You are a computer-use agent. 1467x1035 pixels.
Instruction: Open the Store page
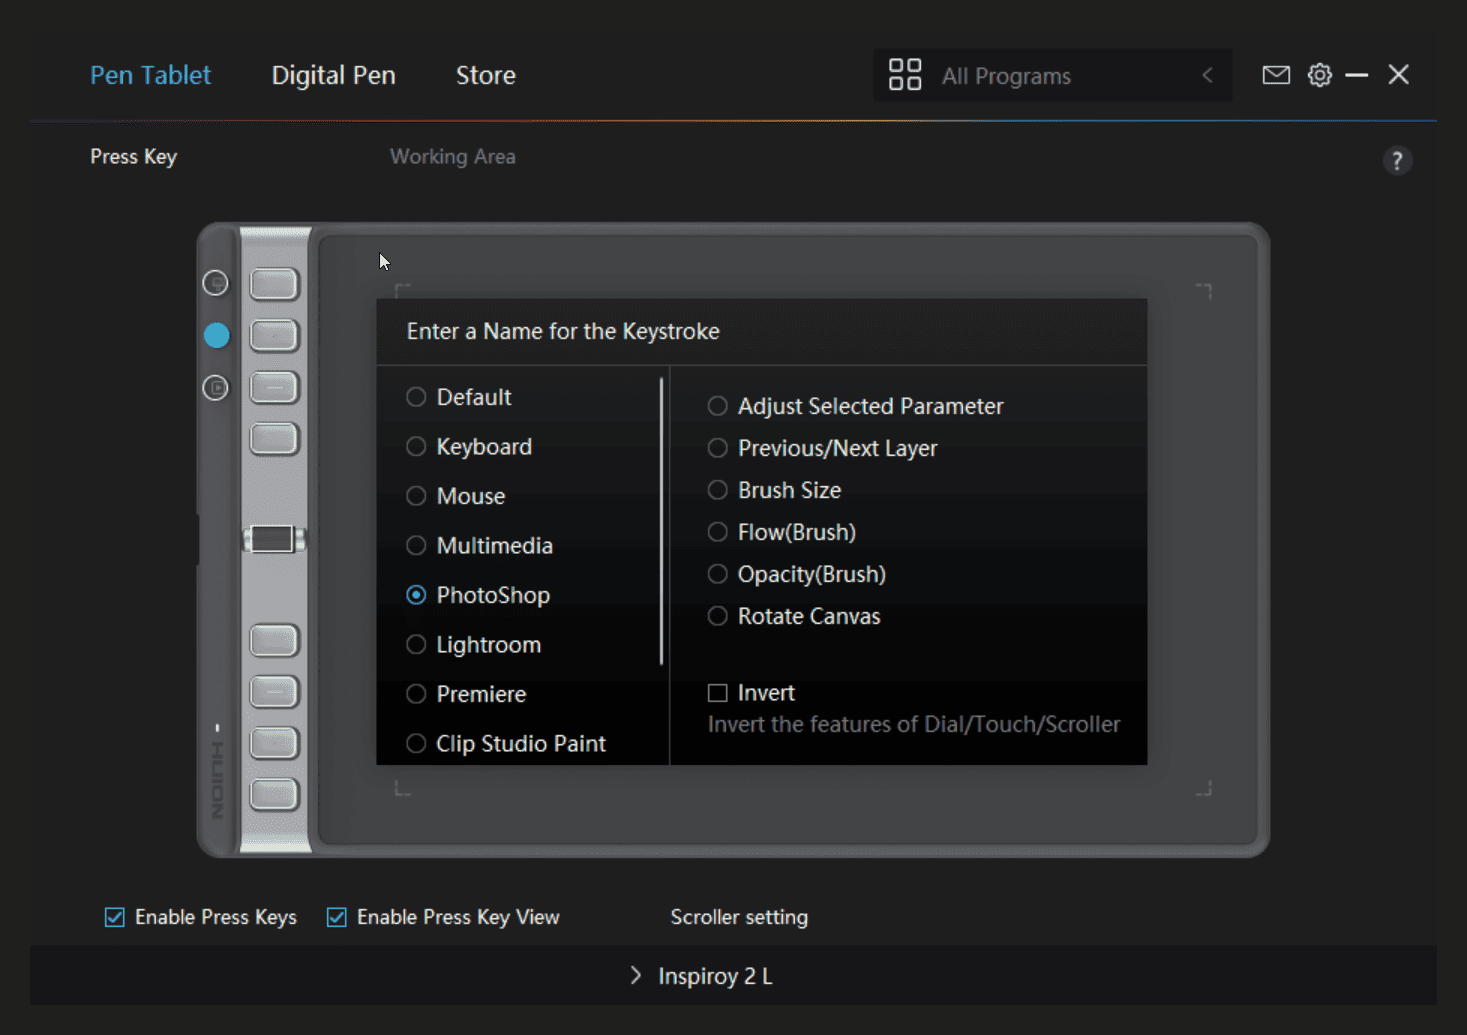point(485,75)
